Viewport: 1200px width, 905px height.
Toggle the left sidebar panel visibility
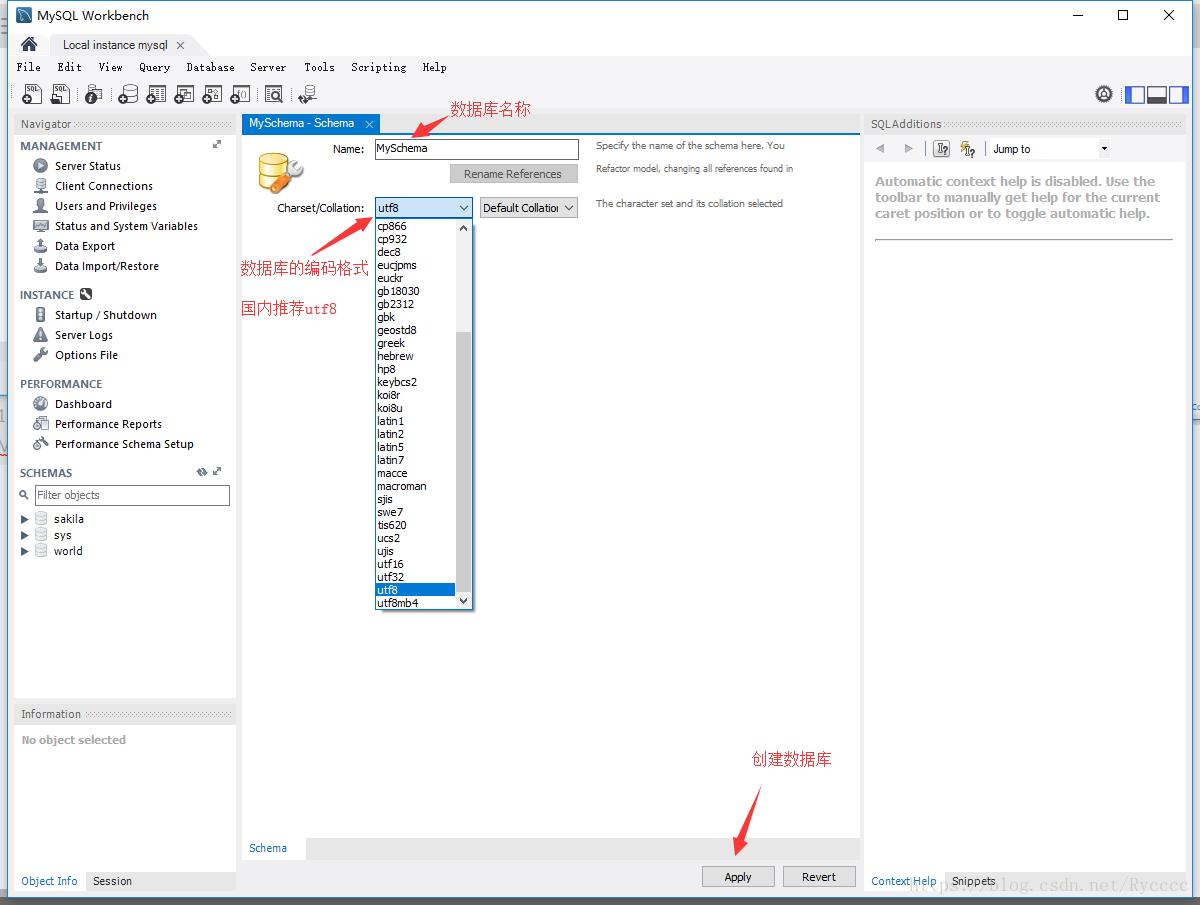(1135, 95)
